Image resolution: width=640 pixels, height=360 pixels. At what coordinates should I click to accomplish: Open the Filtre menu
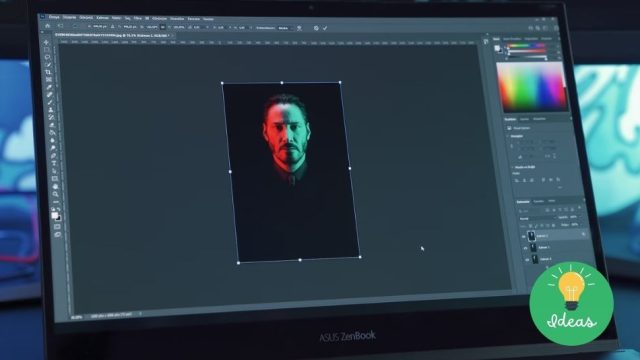click(138, 18)
